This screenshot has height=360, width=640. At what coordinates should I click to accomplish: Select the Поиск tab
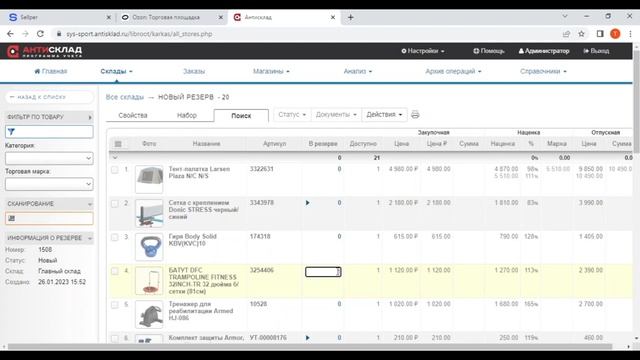(241, 116)
